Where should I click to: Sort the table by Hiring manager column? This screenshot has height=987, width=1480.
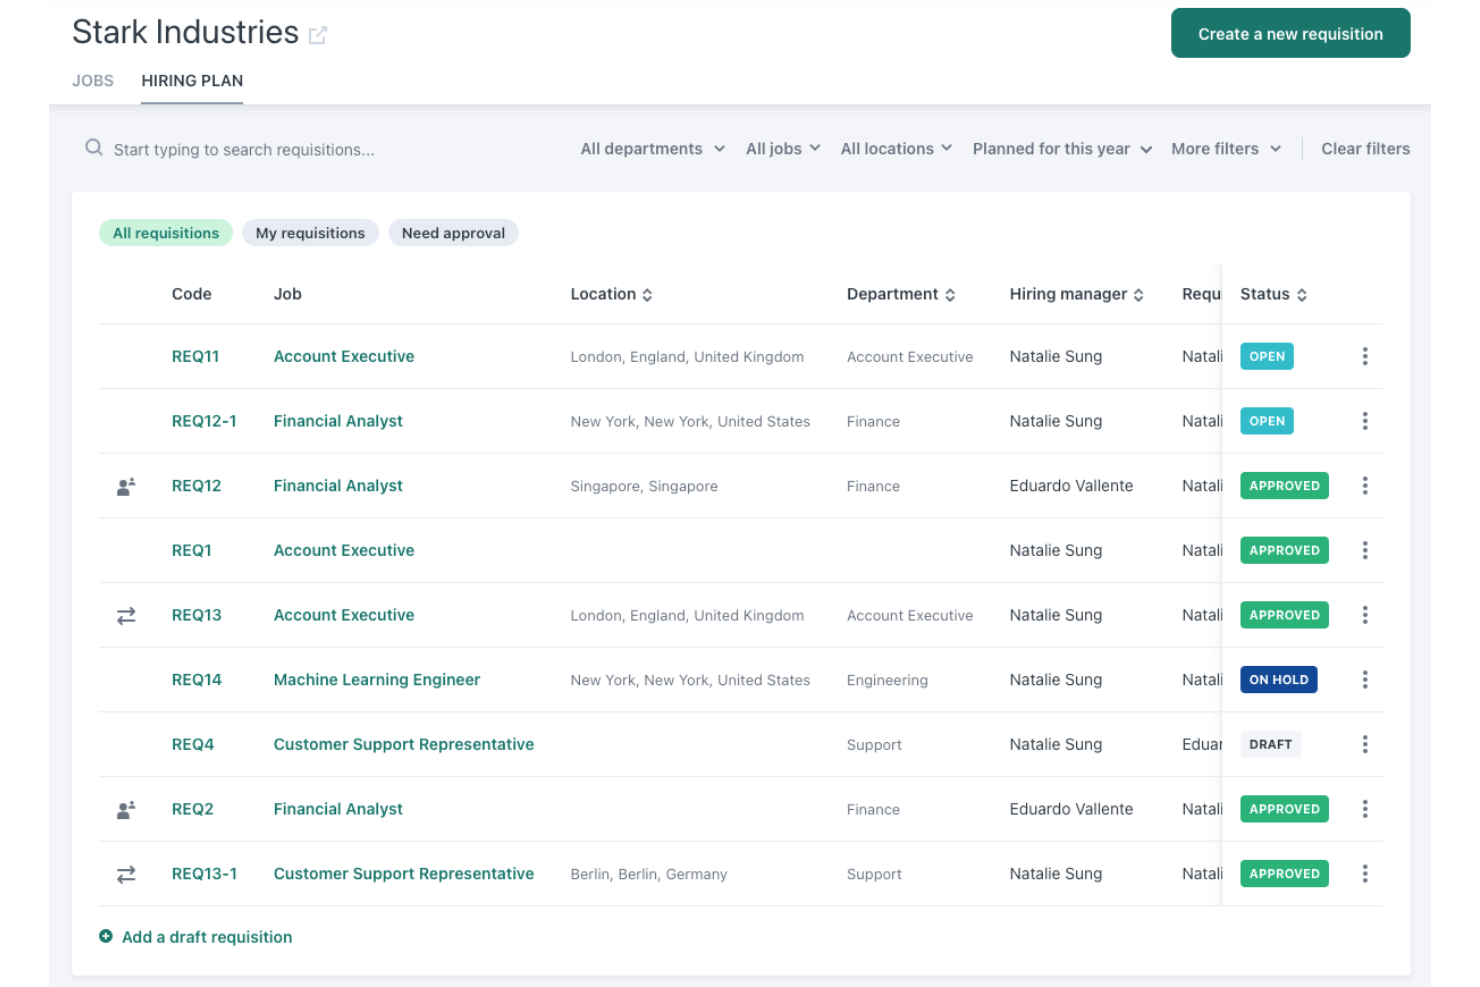1076,294
